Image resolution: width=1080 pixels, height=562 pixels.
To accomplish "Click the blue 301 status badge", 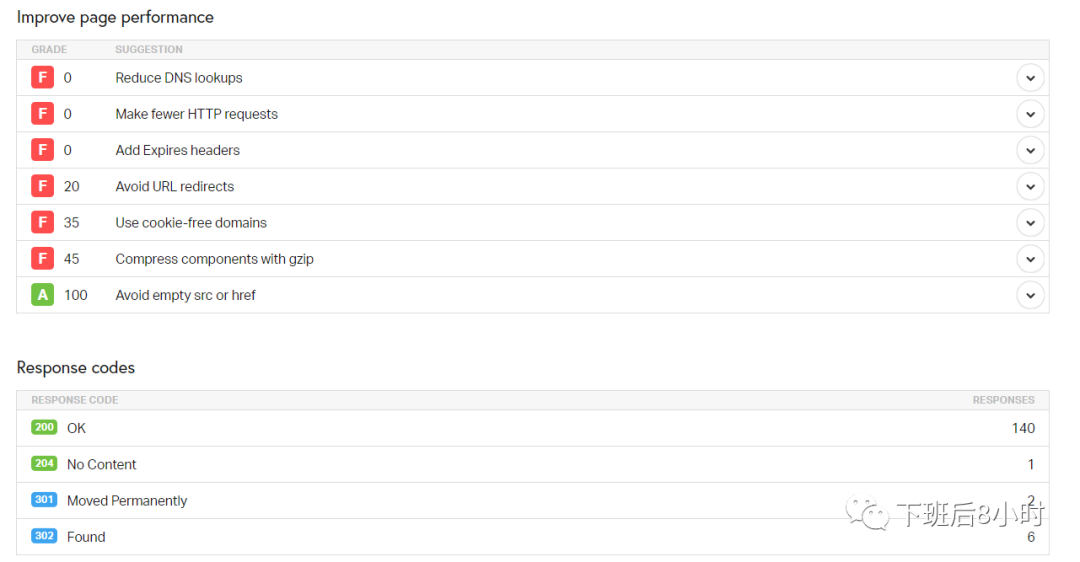I will pos(44,499).
